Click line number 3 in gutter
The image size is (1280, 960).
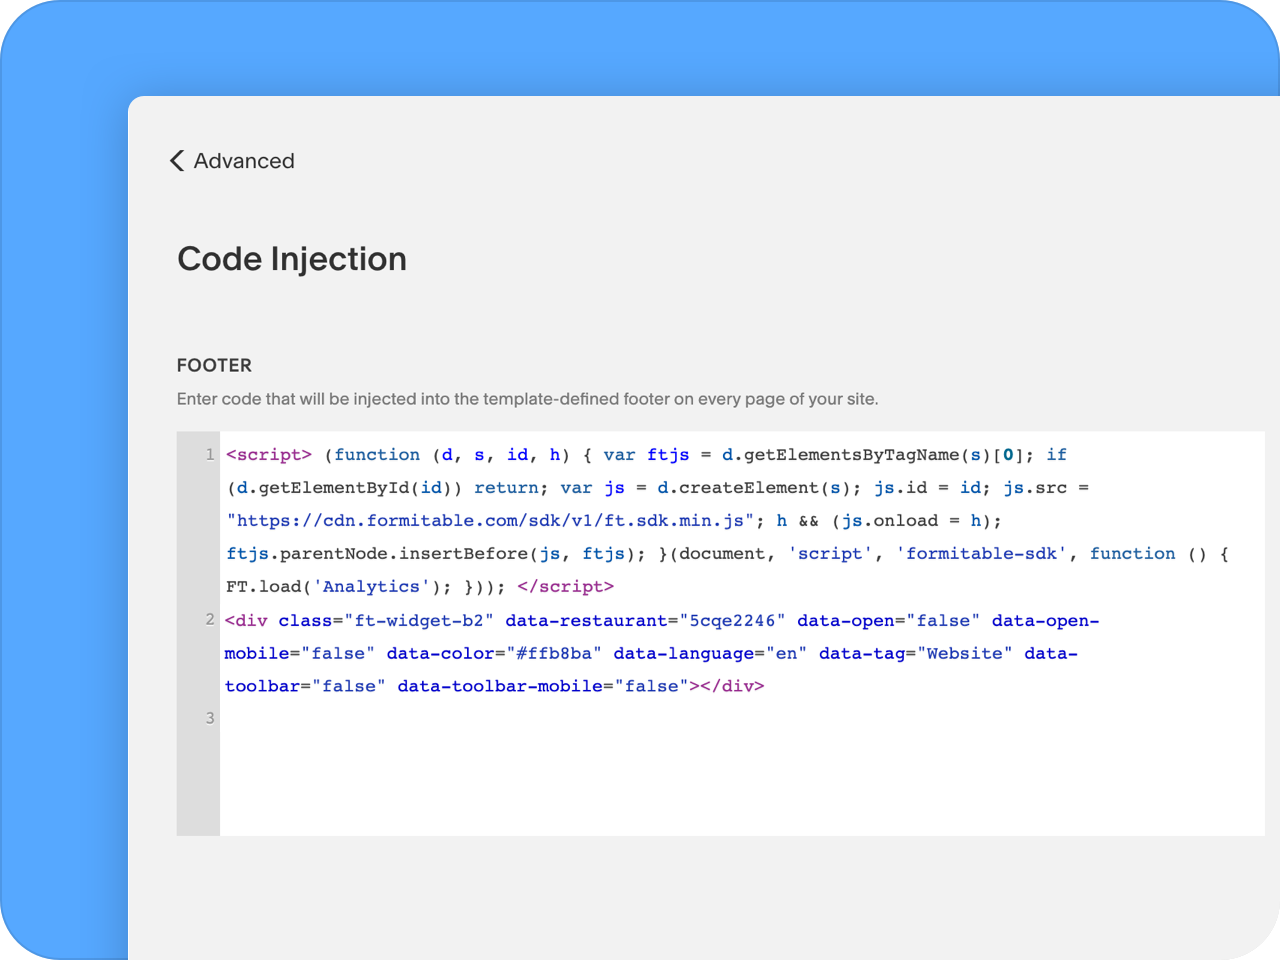209,718
